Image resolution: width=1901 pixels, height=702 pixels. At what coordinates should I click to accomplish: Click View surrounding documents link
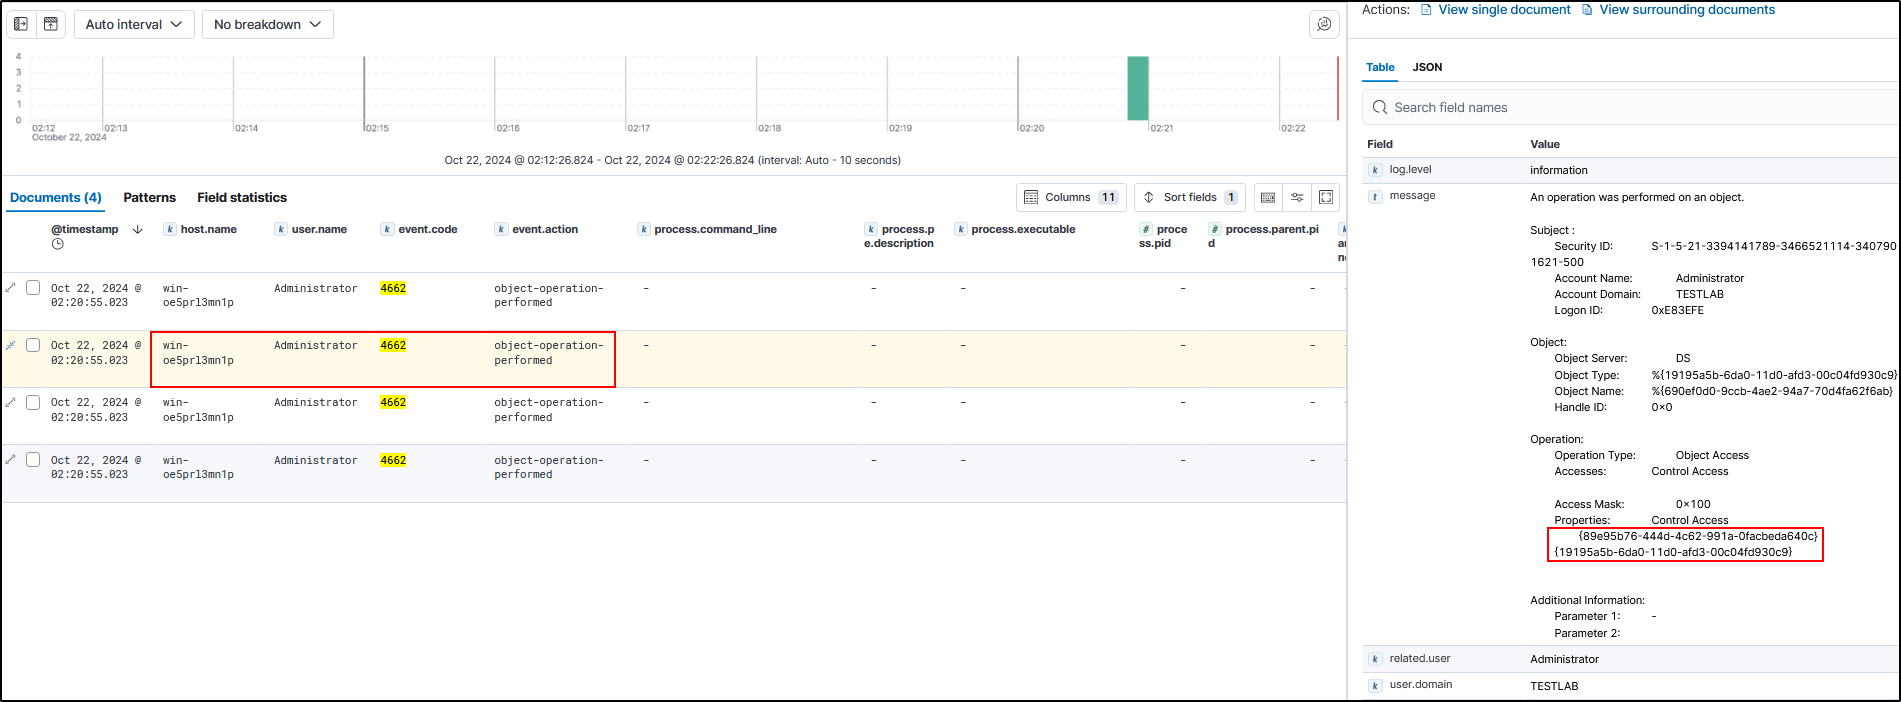pyautogui.click(x=1686, y=10)
